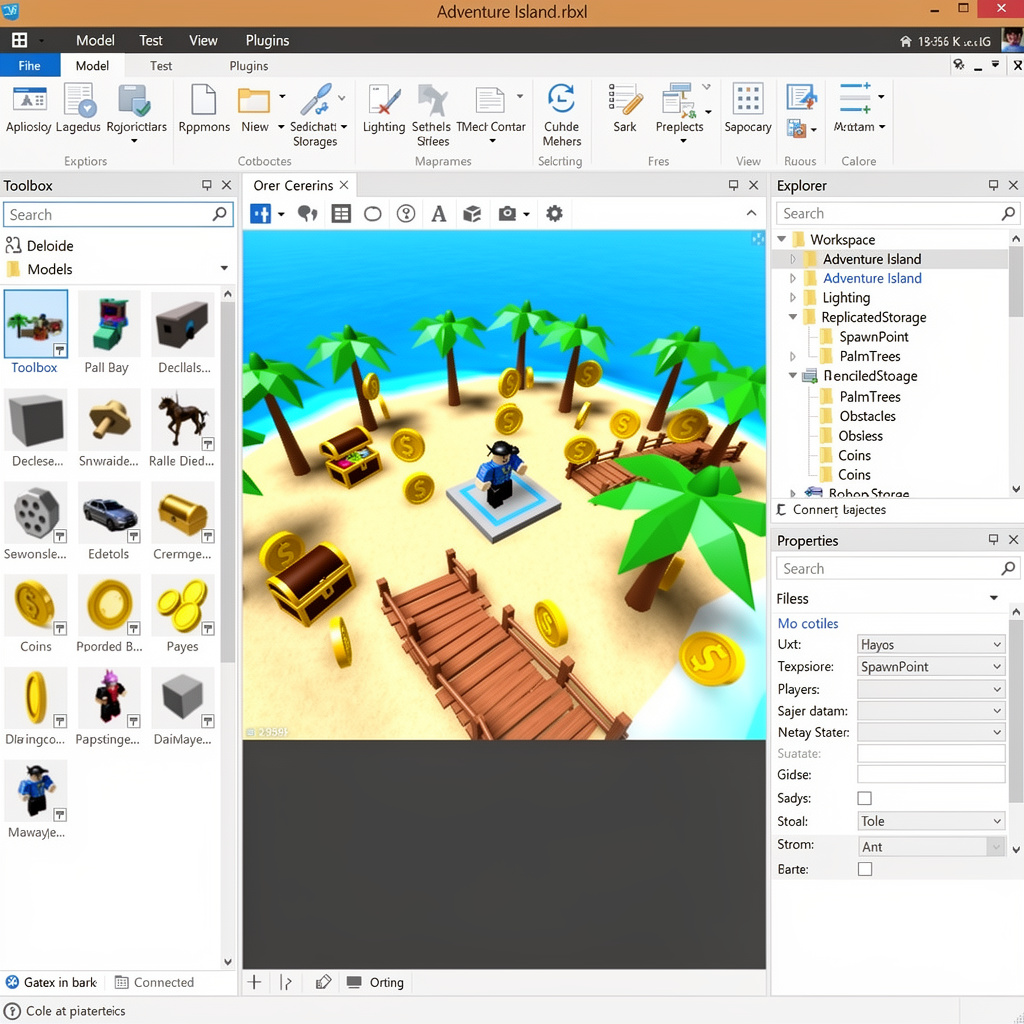Click the gear settings icon in viewport toolbar
1024x1024 pixels.
pos(554,214)
